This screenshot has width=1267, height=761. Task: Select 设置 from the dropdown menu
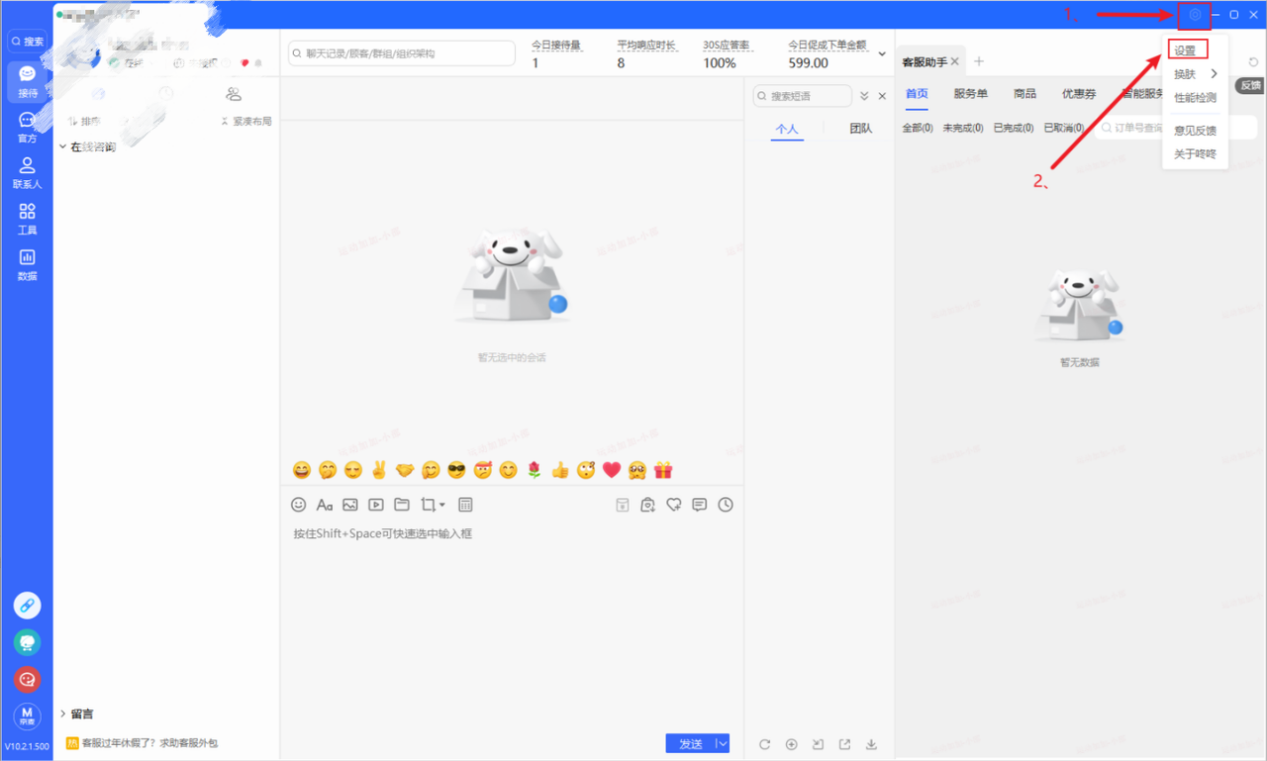(x=1186, y=50)
